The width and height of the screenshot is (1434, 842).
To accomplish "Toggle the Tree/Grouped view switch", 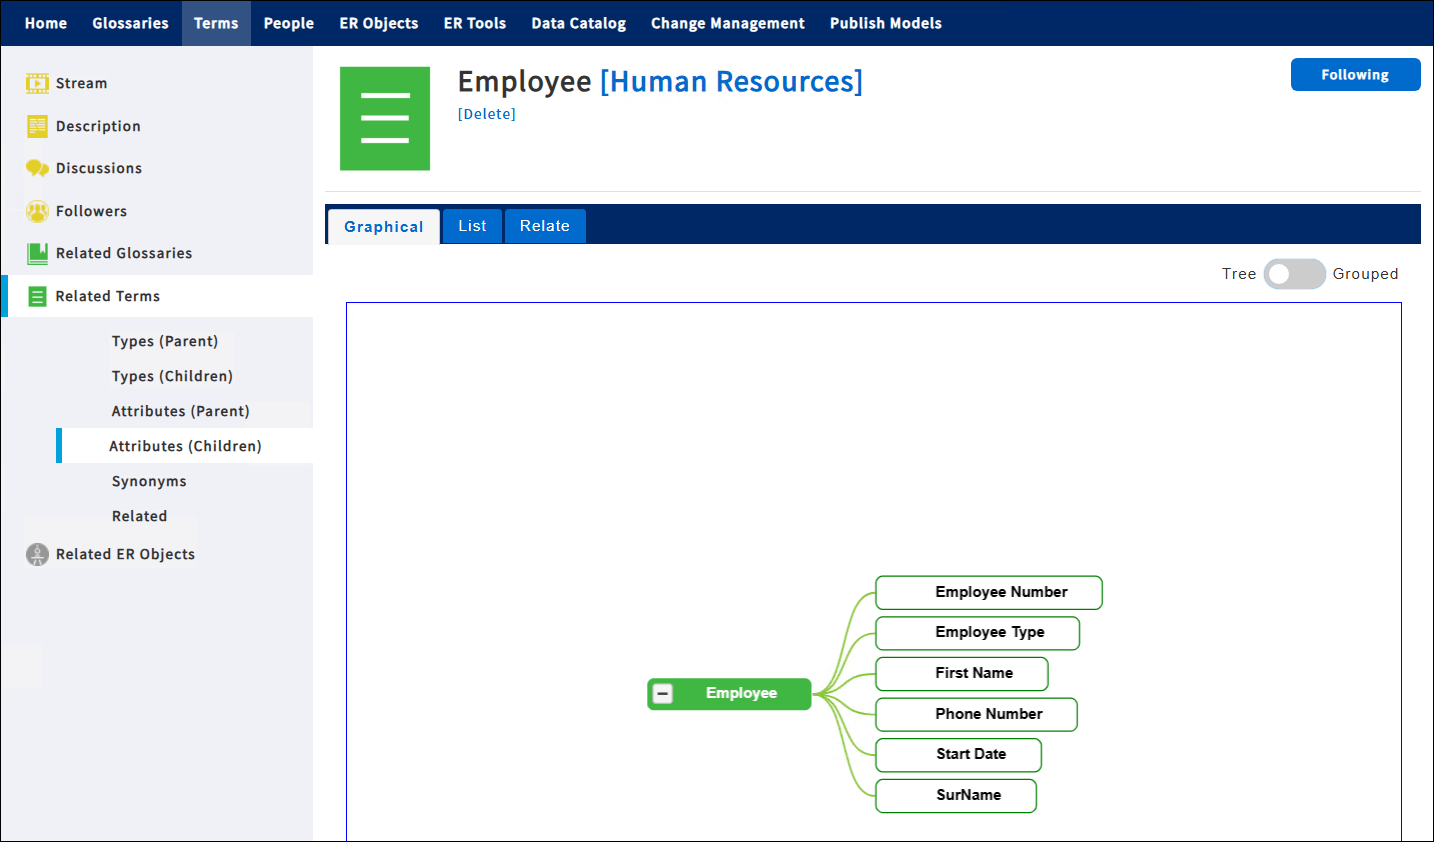I will (x=1294, y=274).
